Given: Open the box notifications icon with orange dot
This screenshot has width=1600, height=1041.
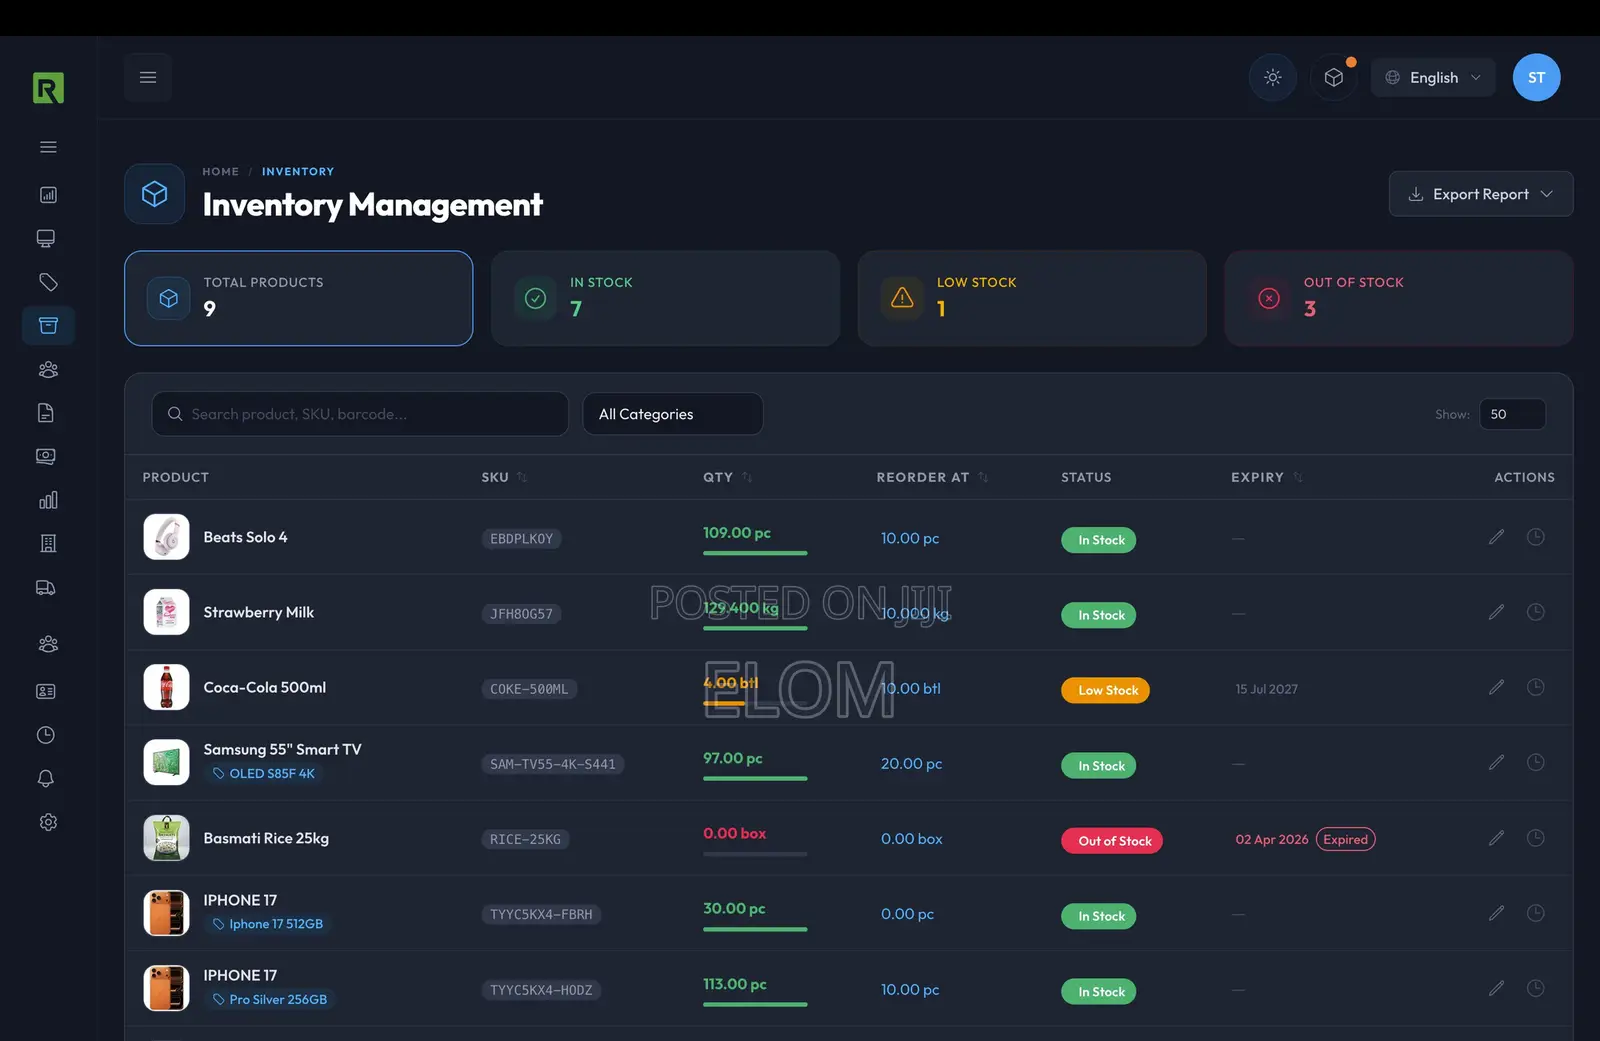Looking at the screenshot, I should point(1334,78).
